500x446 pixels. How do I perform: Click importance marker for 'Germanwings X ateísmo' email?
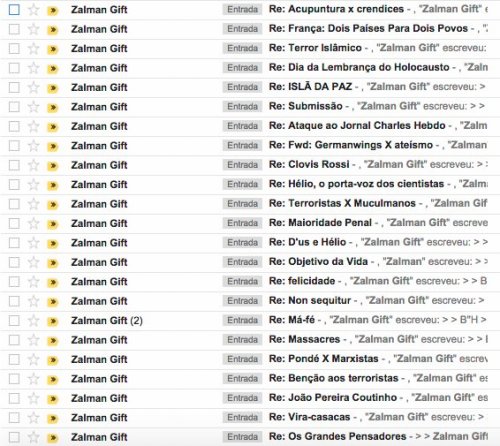pos(53,147)
